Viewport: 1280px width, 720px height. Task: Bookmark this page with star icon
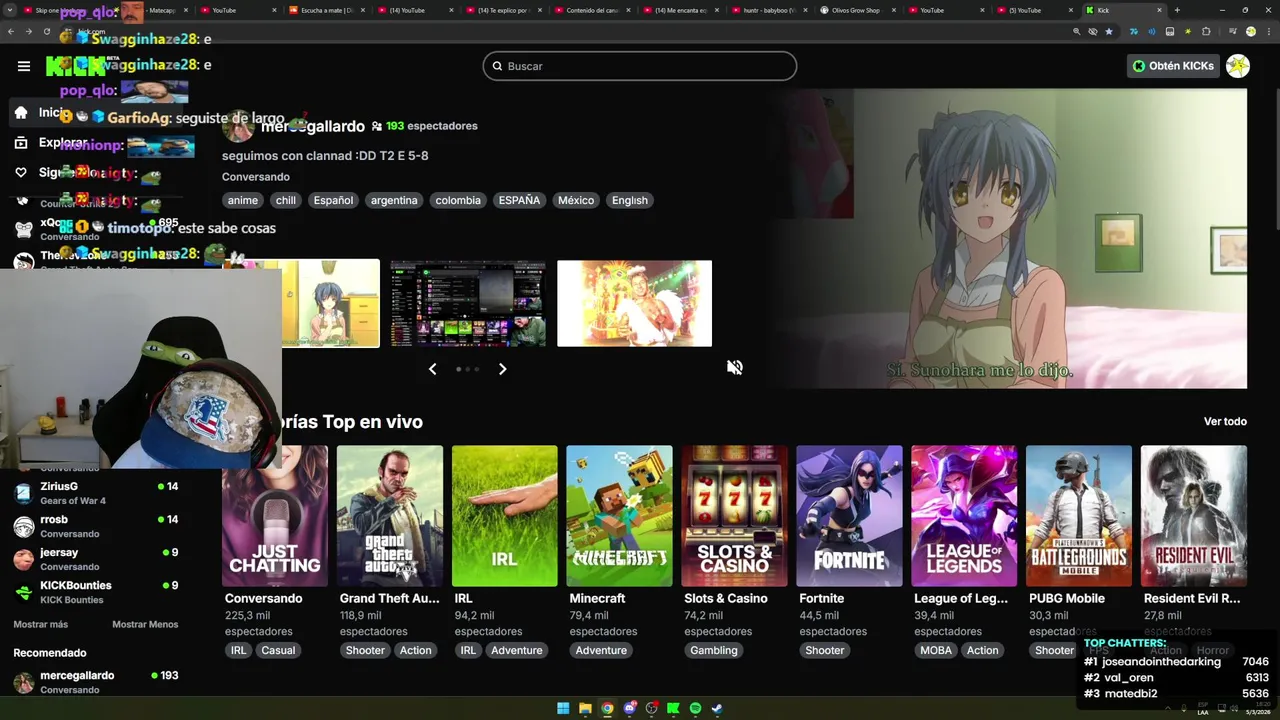pyautogui.click(x=1109, y=32)
